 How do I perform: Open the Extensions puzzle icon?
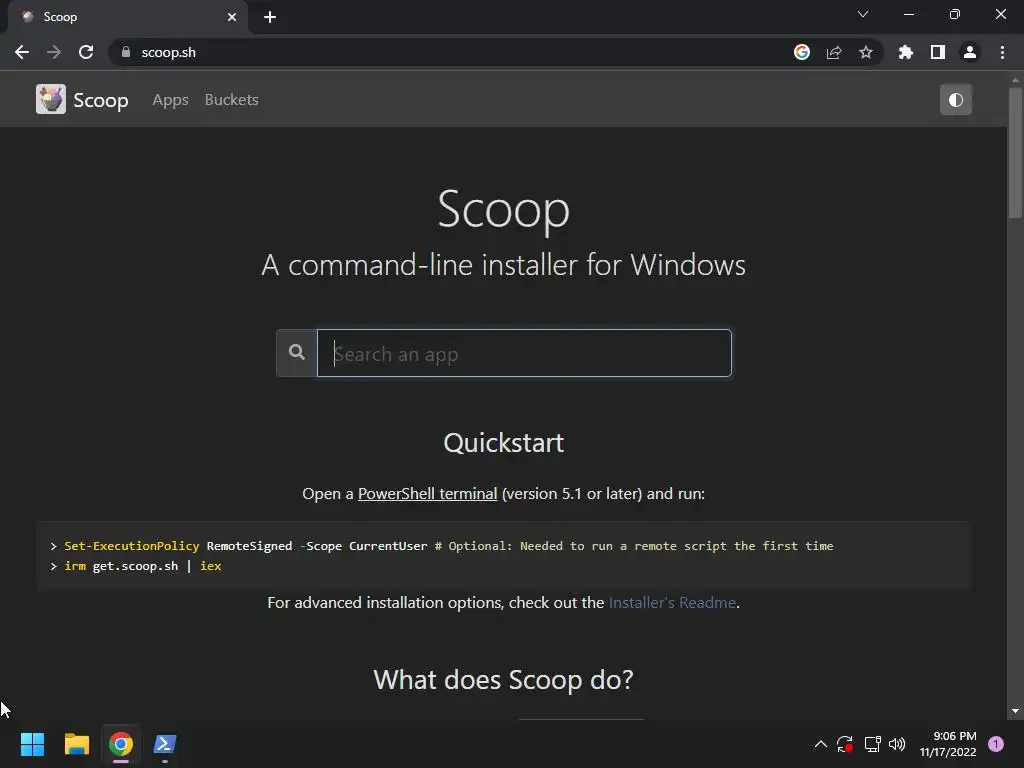coord(906,52)
